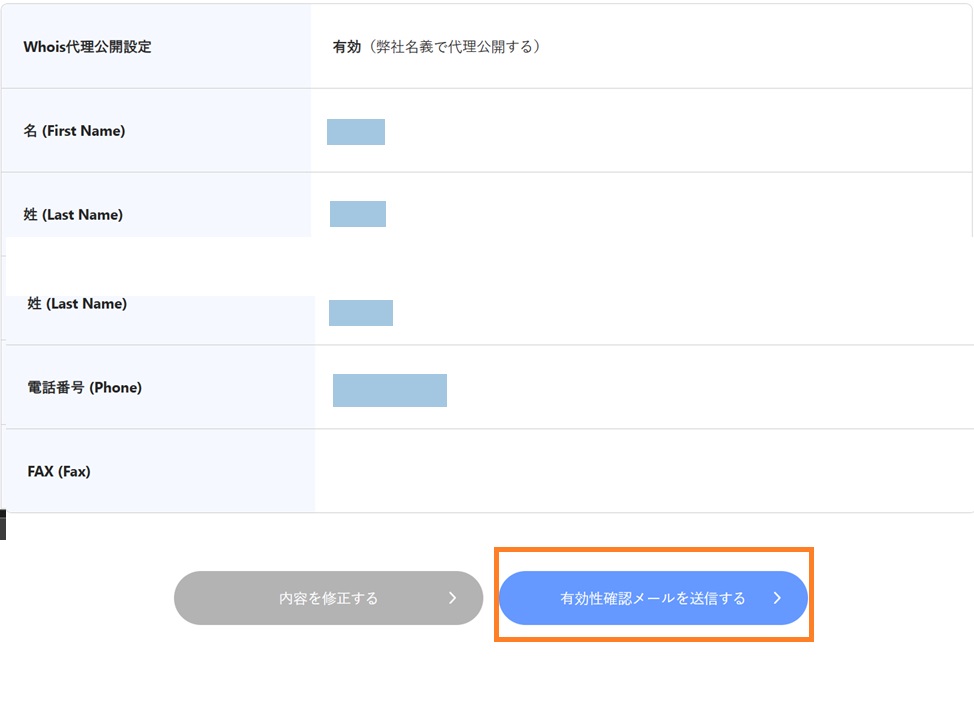Select the Whois代理公開設定 row label
The image size is (974, 707).
[88, 46]
